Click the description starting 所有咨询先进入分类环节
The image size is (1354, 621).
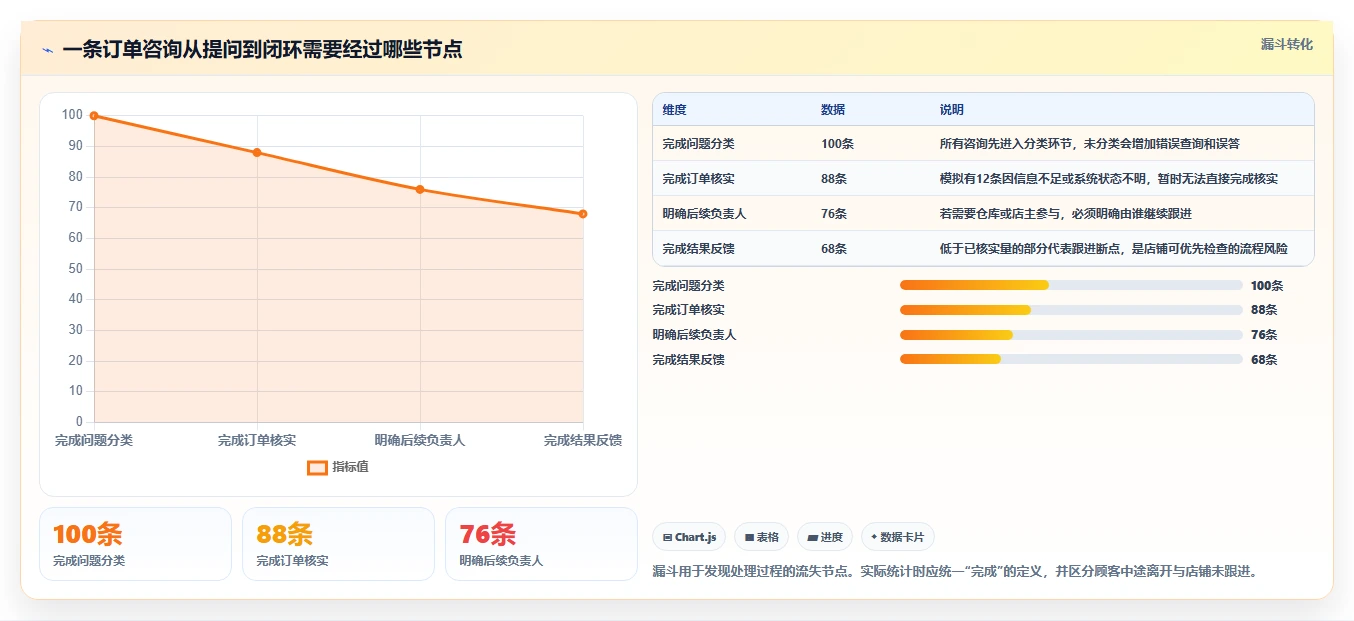1090,144
